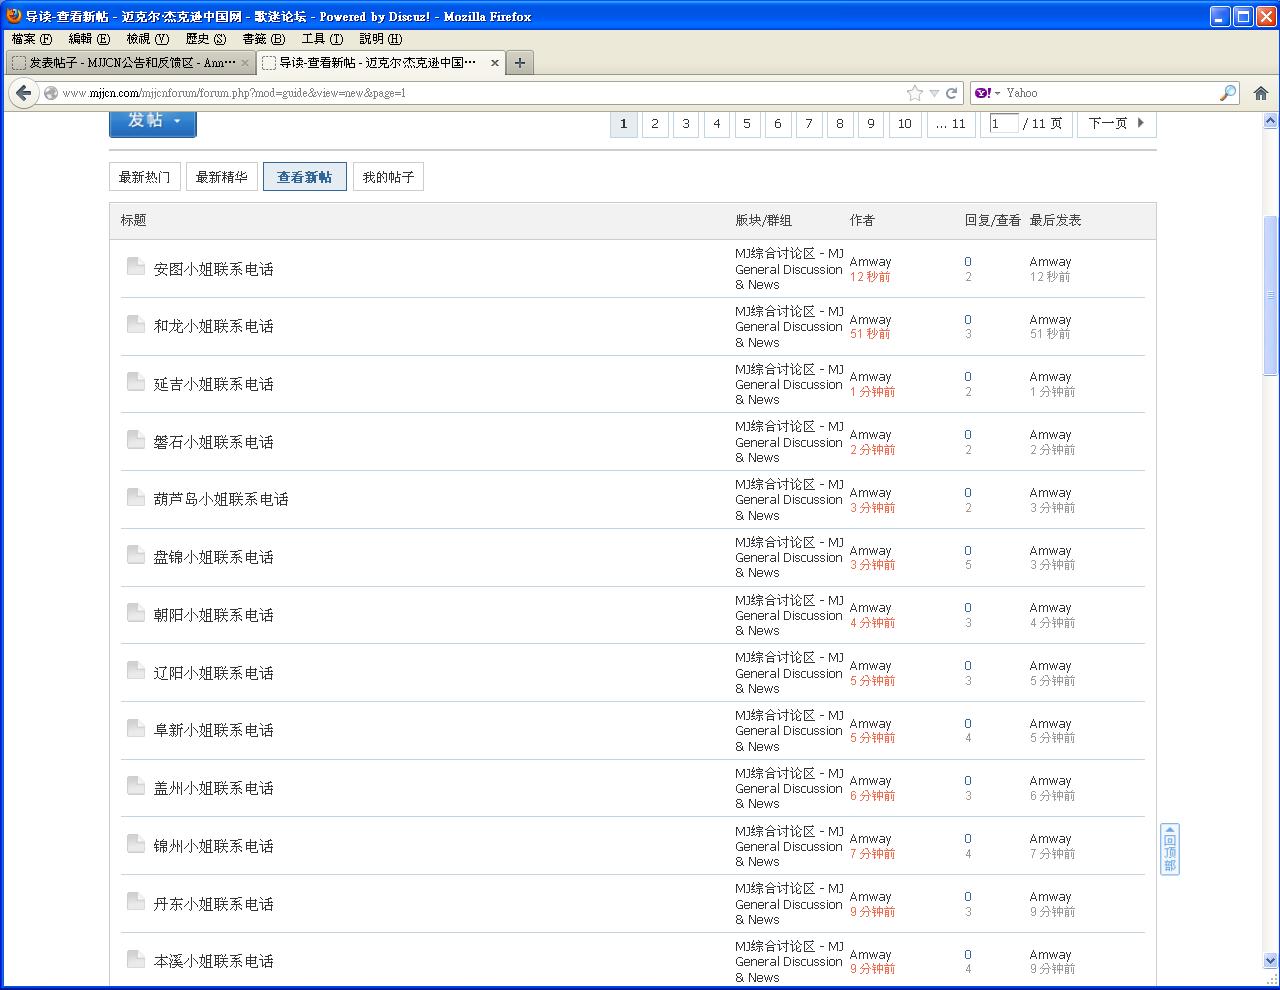Click the vertical scrollbar down arrow
This screenshot has height=990, width=1280.
1270,961
